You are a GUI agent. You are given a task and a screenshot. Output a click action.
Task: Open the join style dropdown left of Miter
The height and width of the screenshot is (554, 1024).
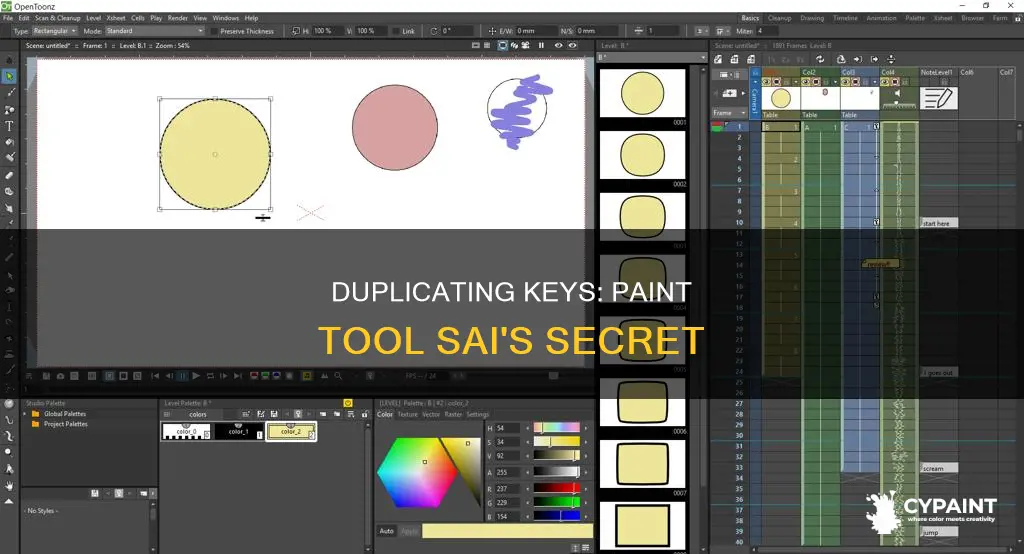tap(721, 31)
